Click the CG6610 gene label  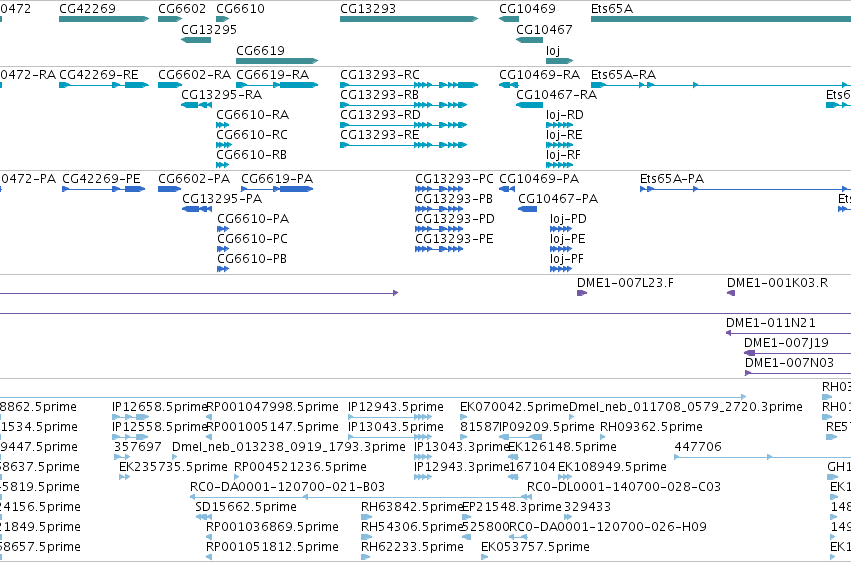240,9
